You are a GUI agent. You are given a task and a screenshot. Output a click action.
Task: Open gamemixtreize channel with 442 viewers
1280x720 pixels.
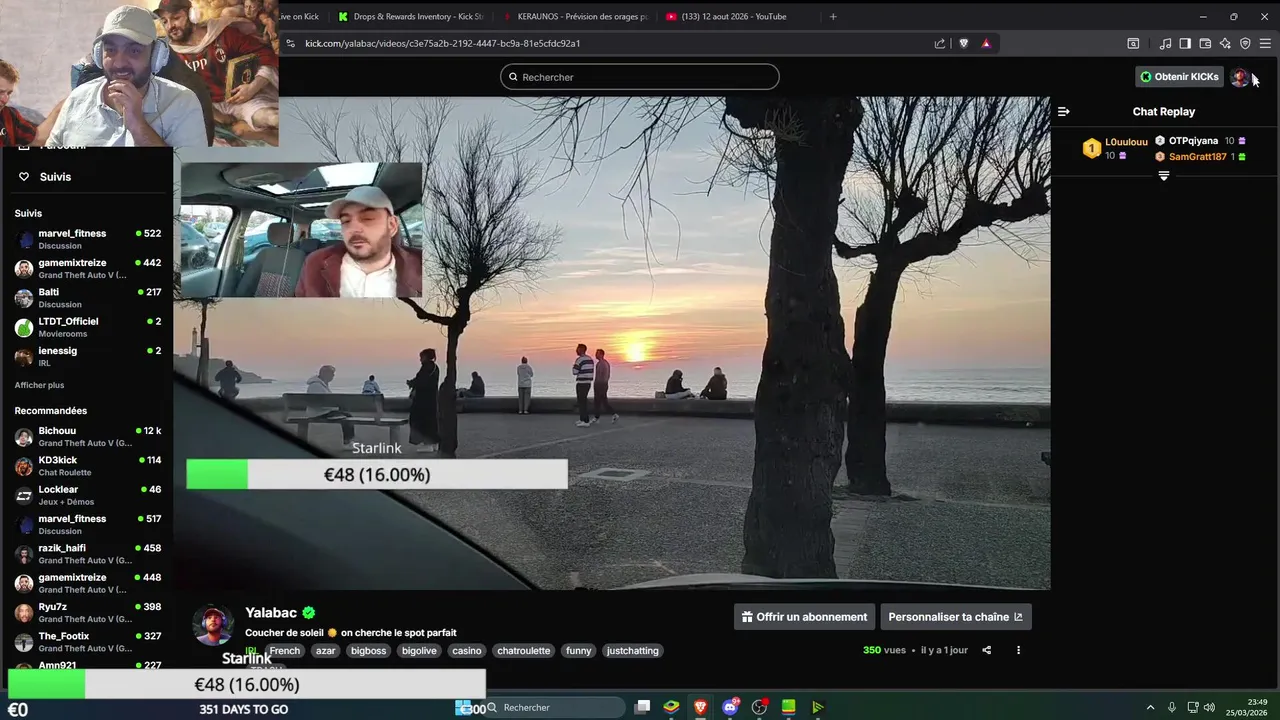point(88,268)
